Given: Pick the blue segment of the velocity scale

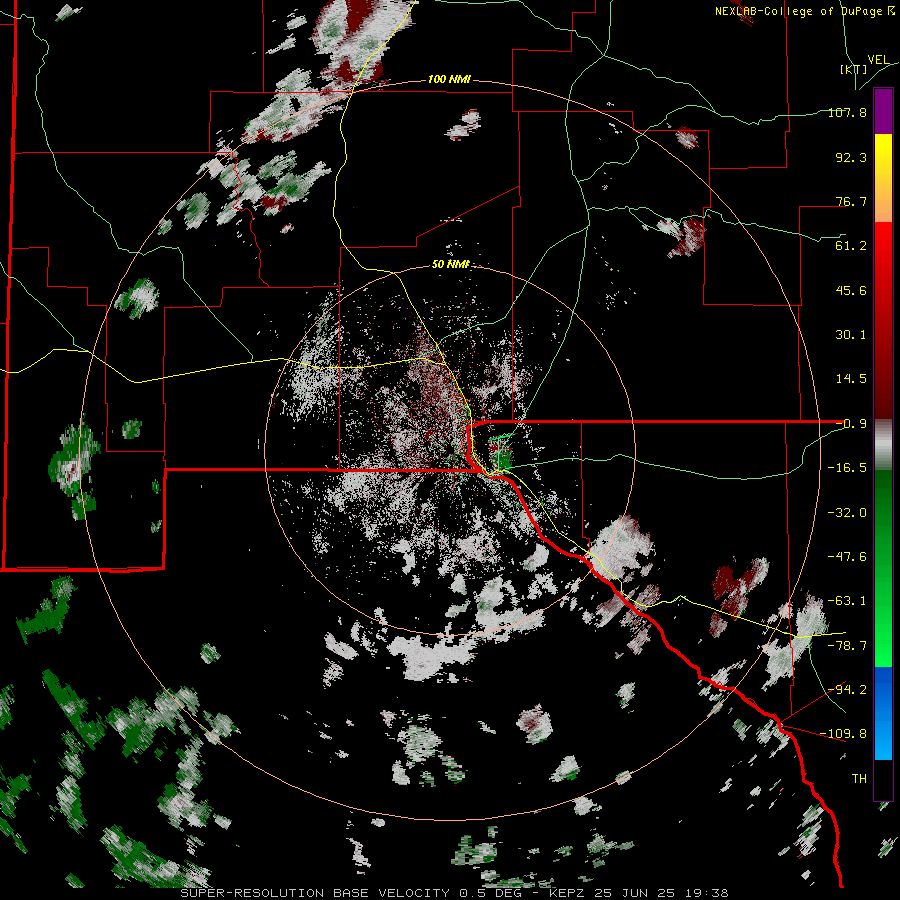Looking at the screenshot, I should (883, 713).
